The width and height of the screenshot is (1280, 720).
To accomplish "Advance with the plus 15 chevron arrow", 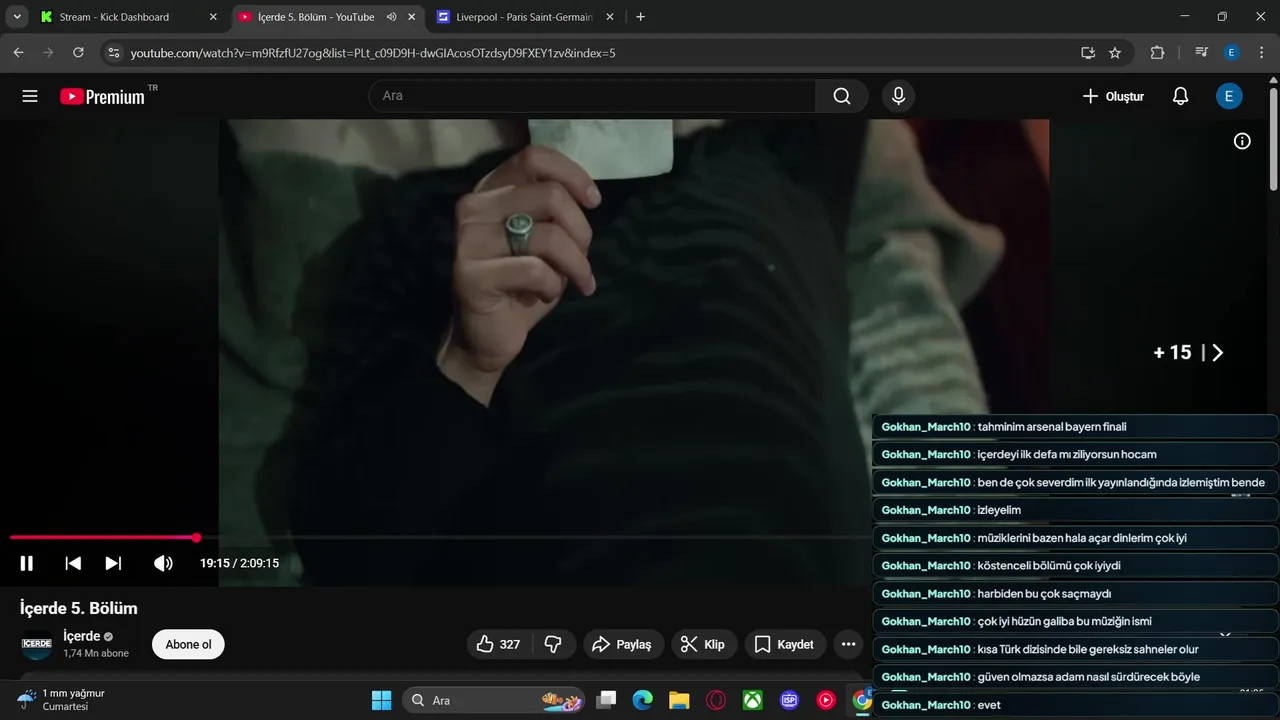I will tap(1217, 352).
